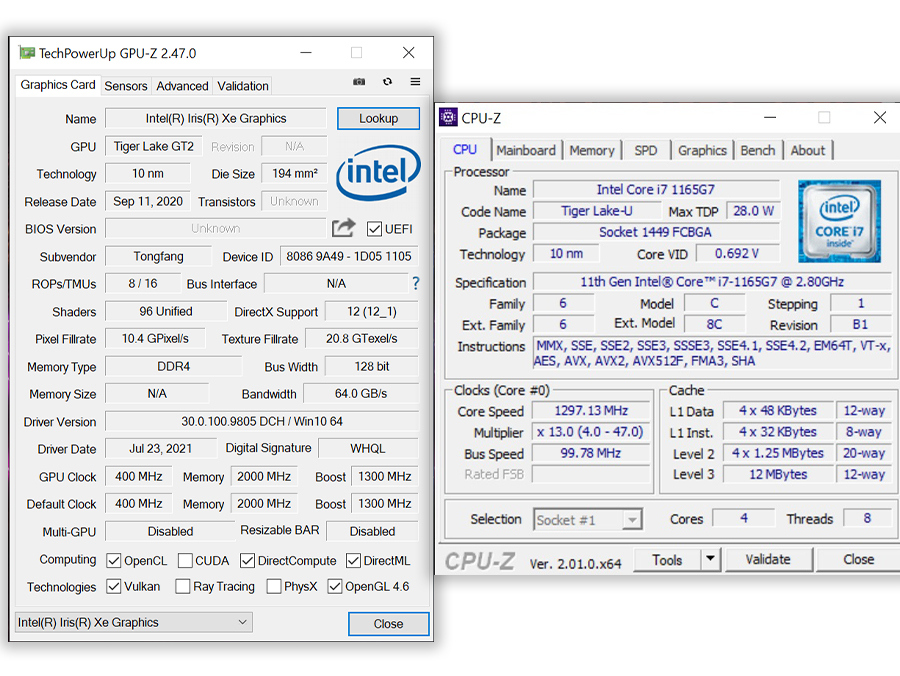Click the Memory Type DDR4 field

pyautogui.click(x=173, y=366)
